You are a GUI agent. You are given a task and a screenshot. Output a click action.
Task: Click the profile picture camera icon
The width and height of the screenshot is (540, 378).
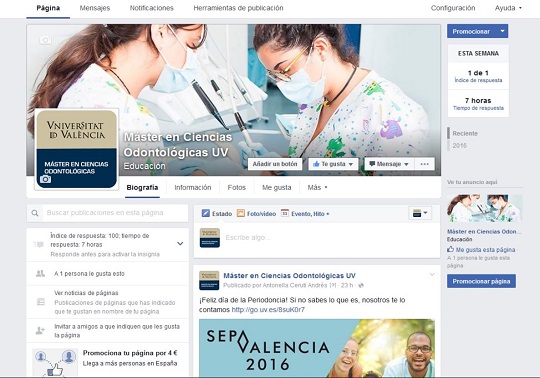pos(45,179)
